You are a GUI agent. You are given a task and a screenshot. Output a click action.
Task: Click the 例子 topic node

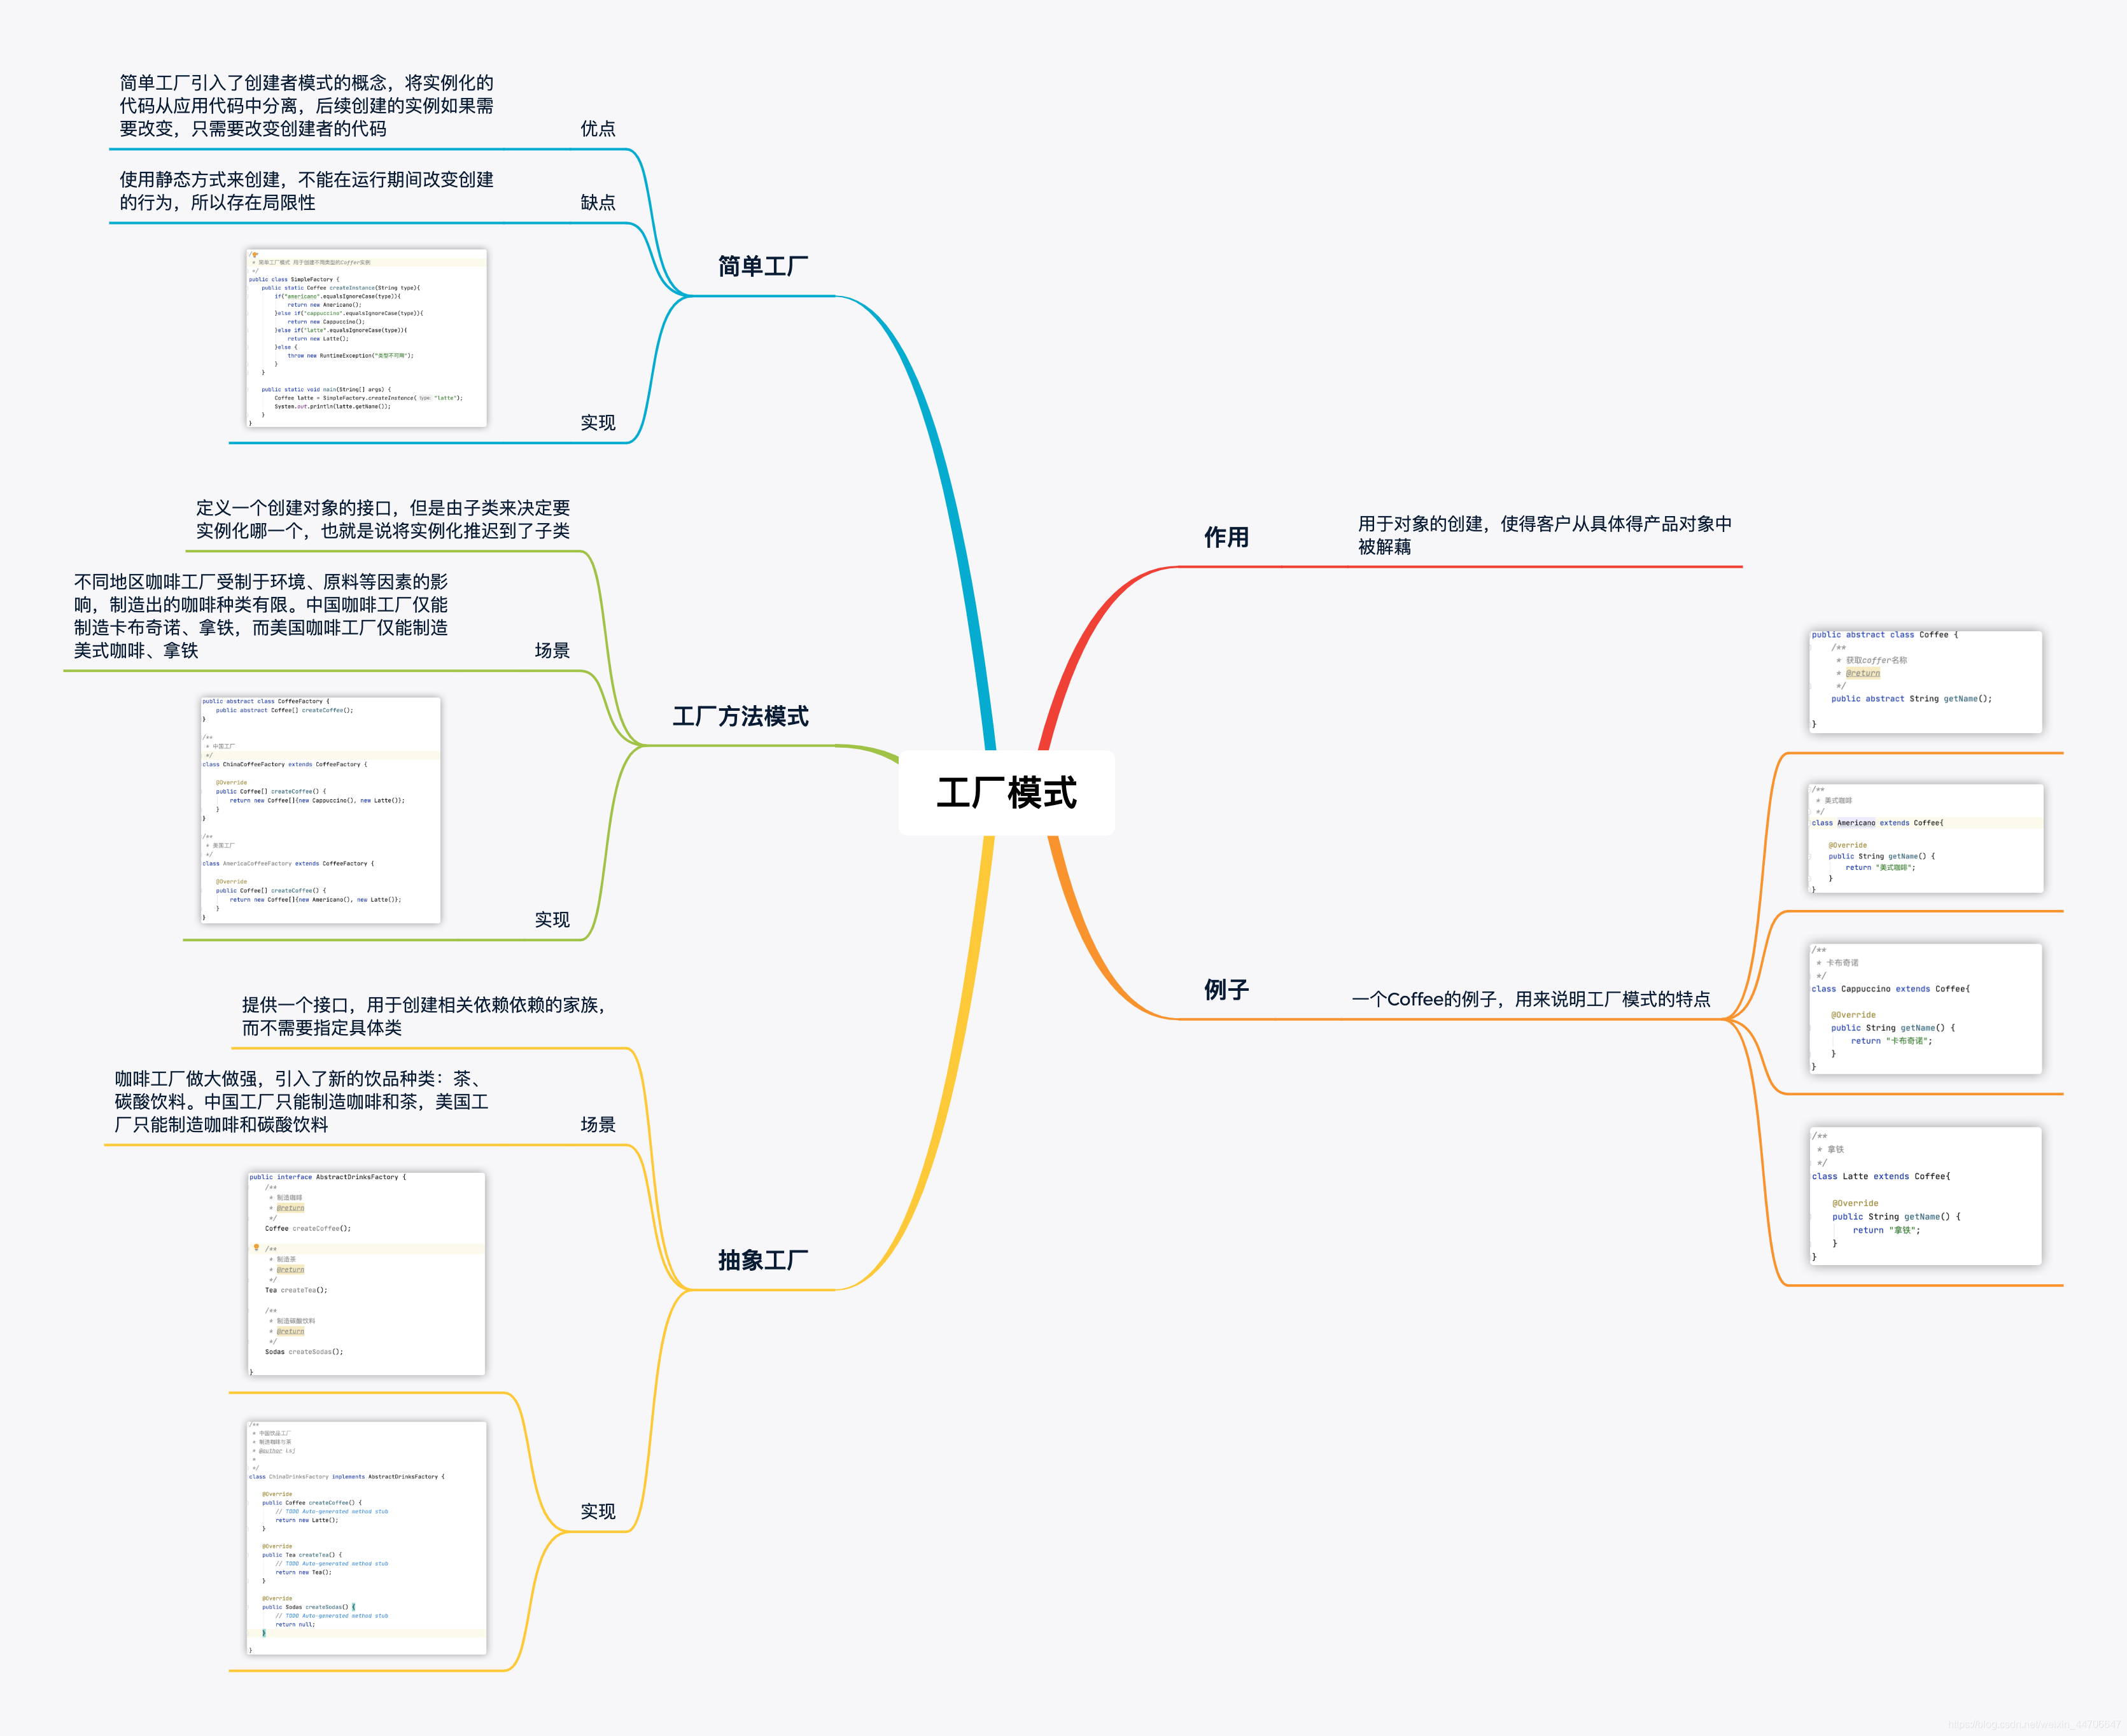[1226, 990]
